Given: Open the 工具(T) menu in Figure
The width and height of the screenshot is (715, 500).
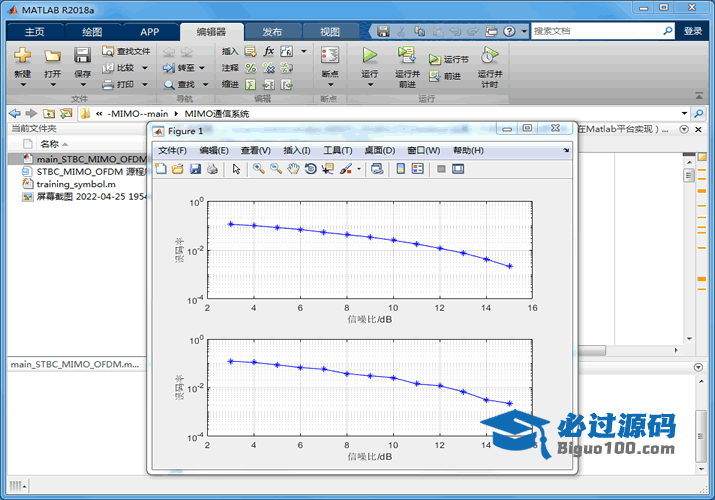Looking at the screenshot, I should 338,150.
